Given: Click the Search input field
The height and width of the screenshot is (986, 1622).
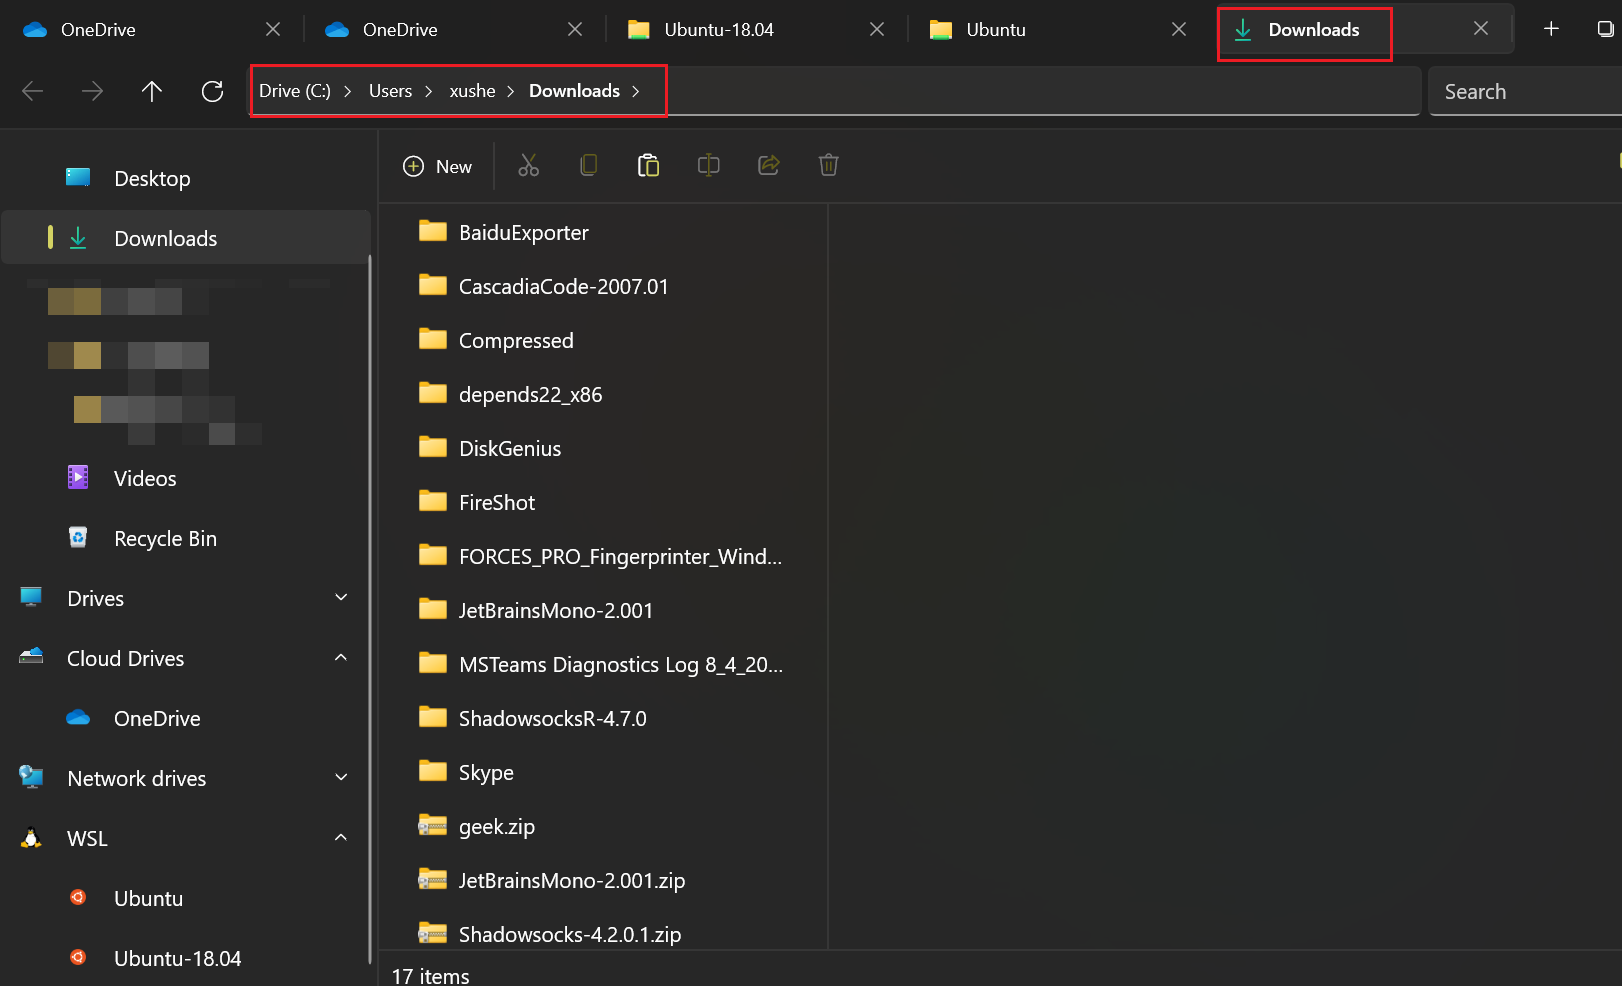Looking at the screenshot, I should coord(1525,92).
